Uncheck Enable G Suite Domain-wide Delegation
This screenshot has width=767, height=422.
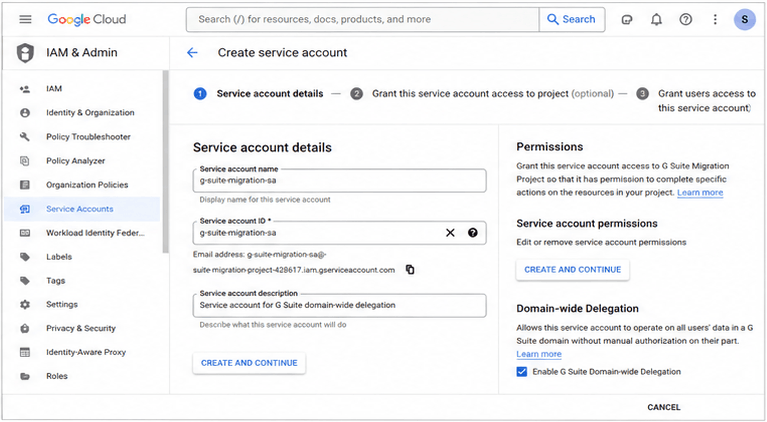pos(522,372)
